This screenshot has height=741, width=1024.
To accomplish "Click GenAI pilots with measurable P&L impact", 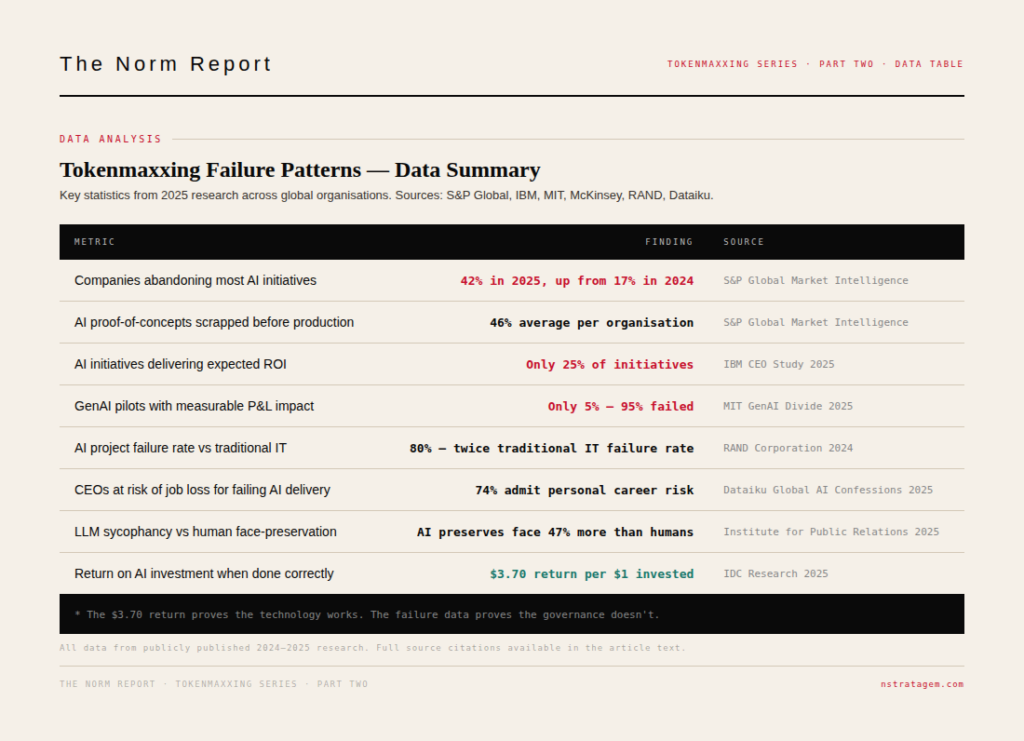I will (x=194, y=405).
